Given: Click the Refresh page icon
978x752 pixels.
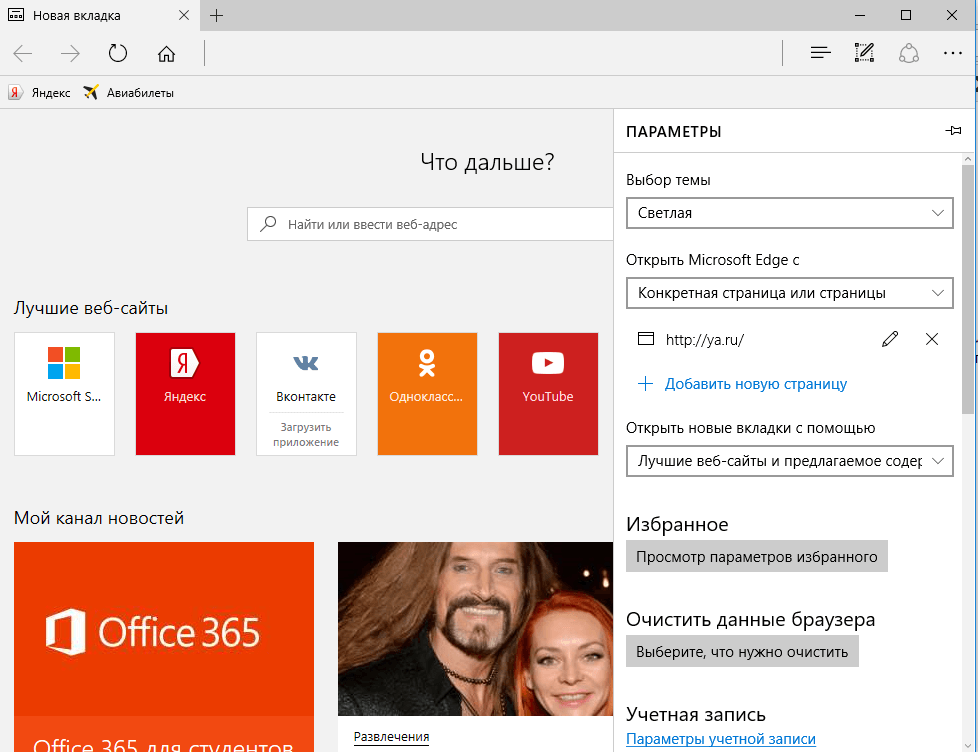Looking at the screenshot, I should pos(118,53).
